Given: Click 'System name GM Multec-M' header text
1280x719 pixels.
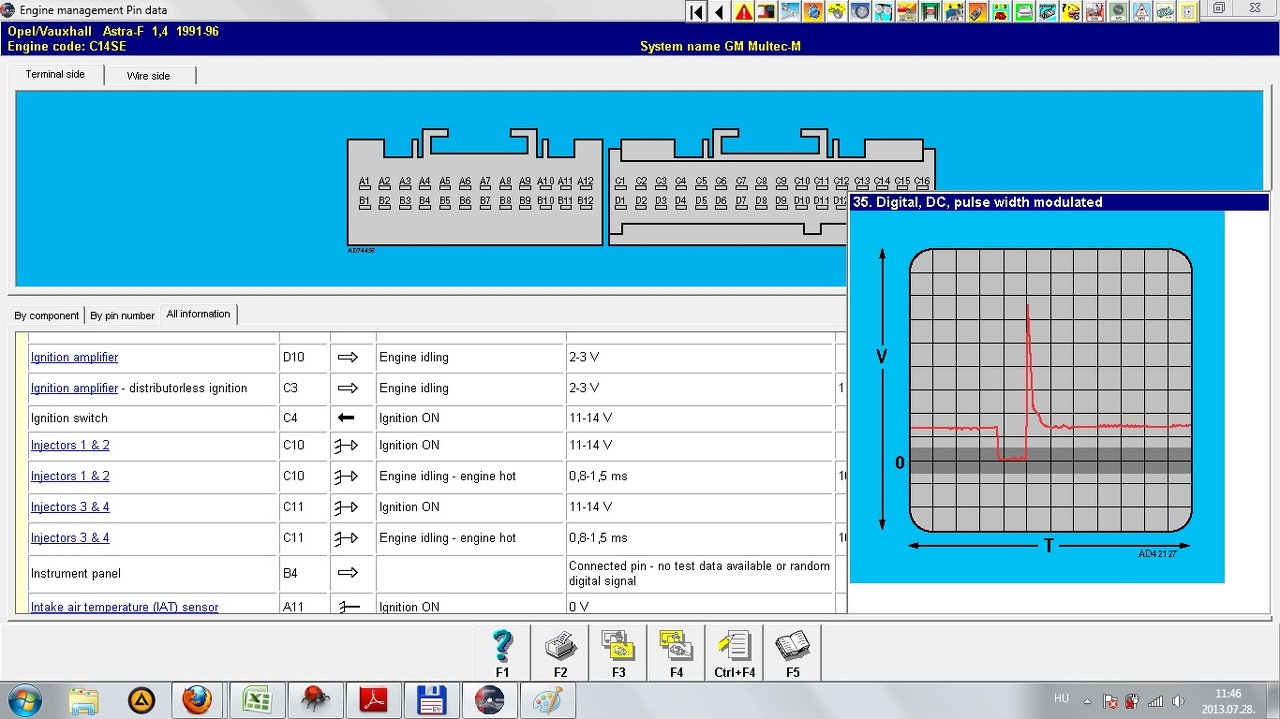Looking at the screenshot, I should tap(720, 46).
